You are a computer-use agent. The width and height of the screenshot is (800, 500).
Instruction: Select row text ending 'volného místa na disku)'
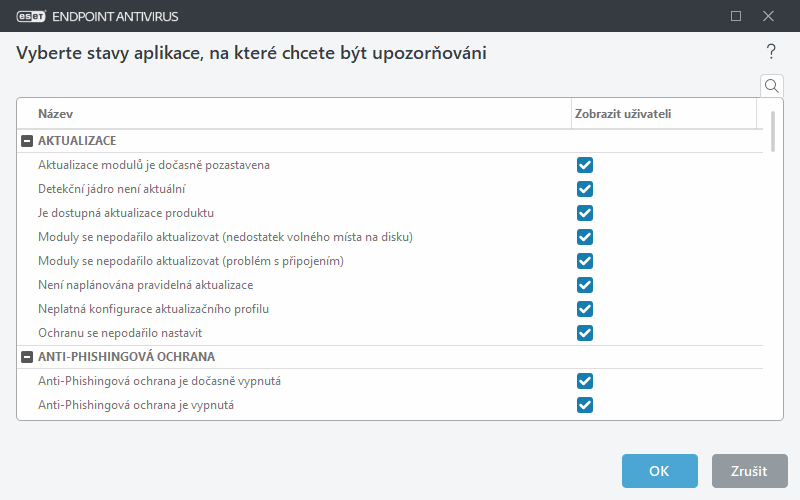click(226, 237)
